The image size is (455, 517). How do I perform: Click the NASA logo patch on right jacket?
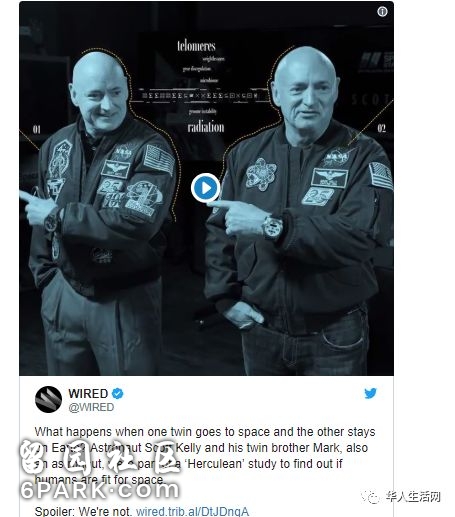(337, 157)
